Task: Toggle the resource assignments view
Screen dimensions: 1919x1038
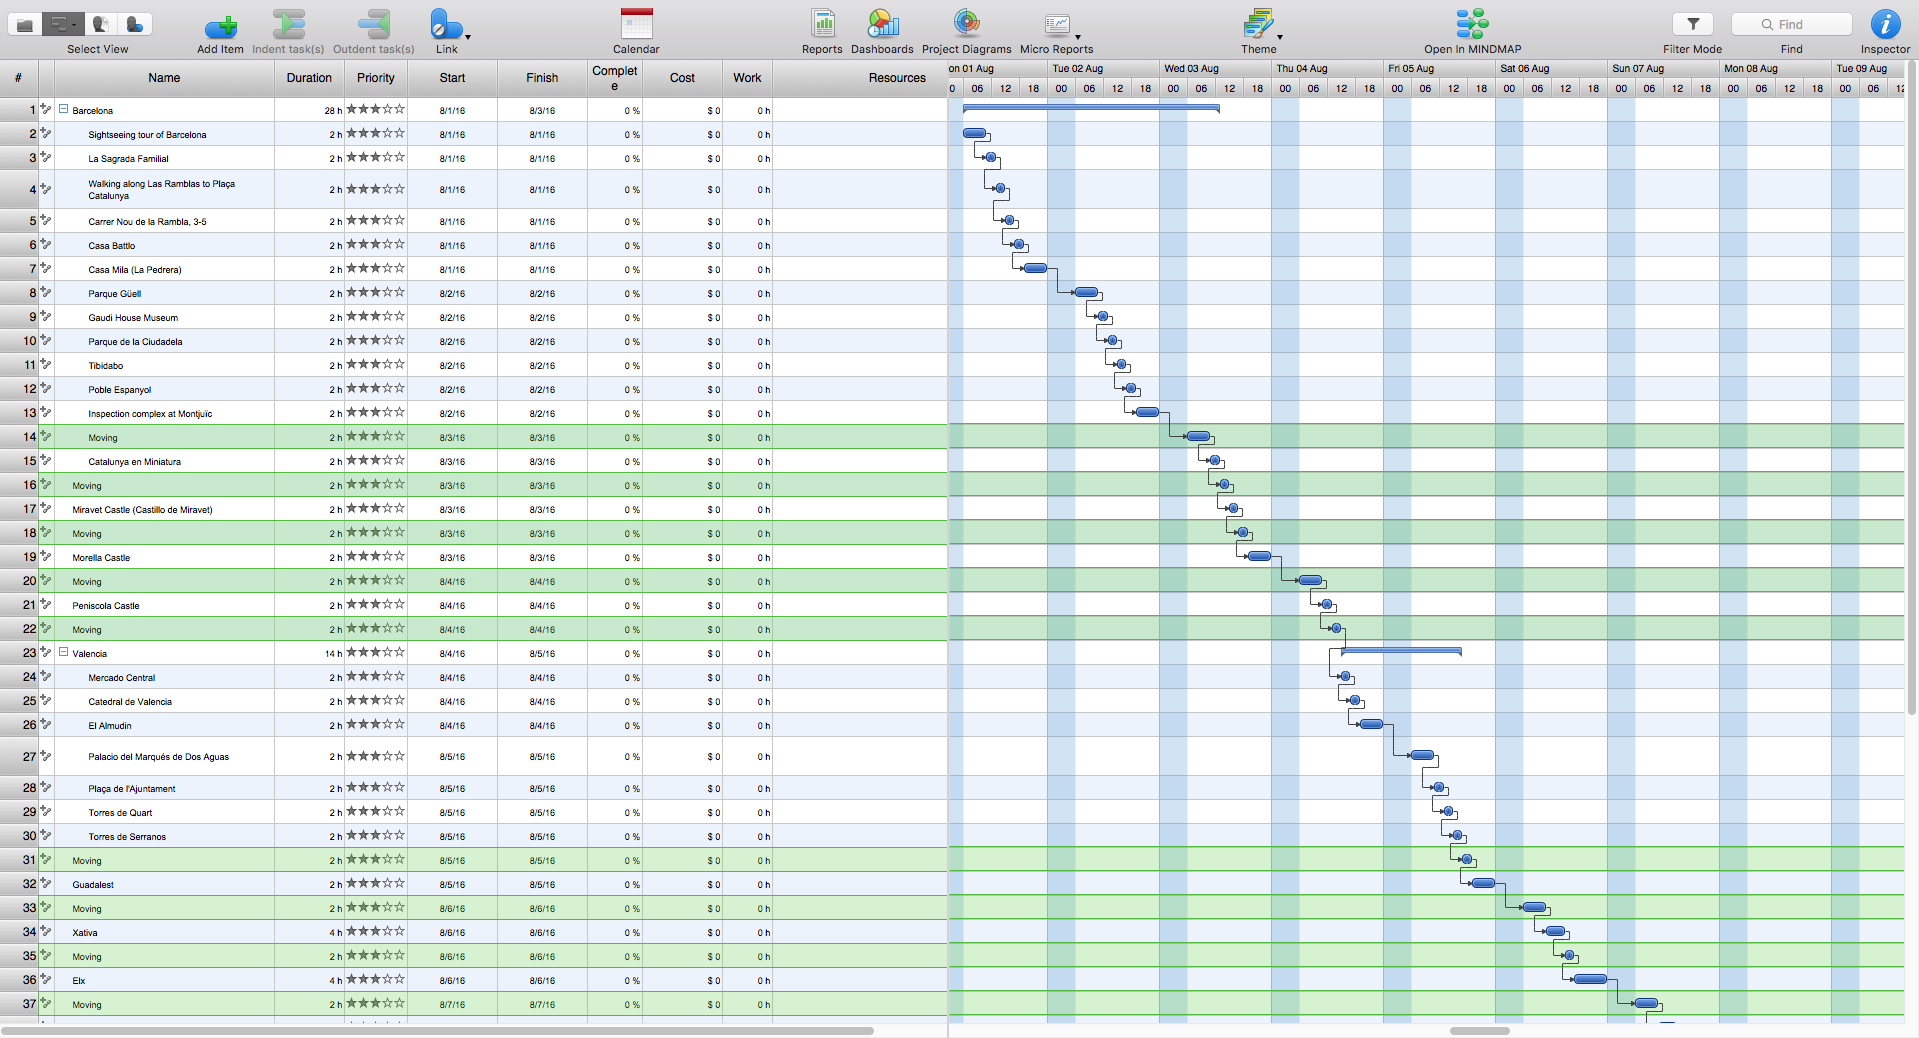Action: click(x=135, y=24)
